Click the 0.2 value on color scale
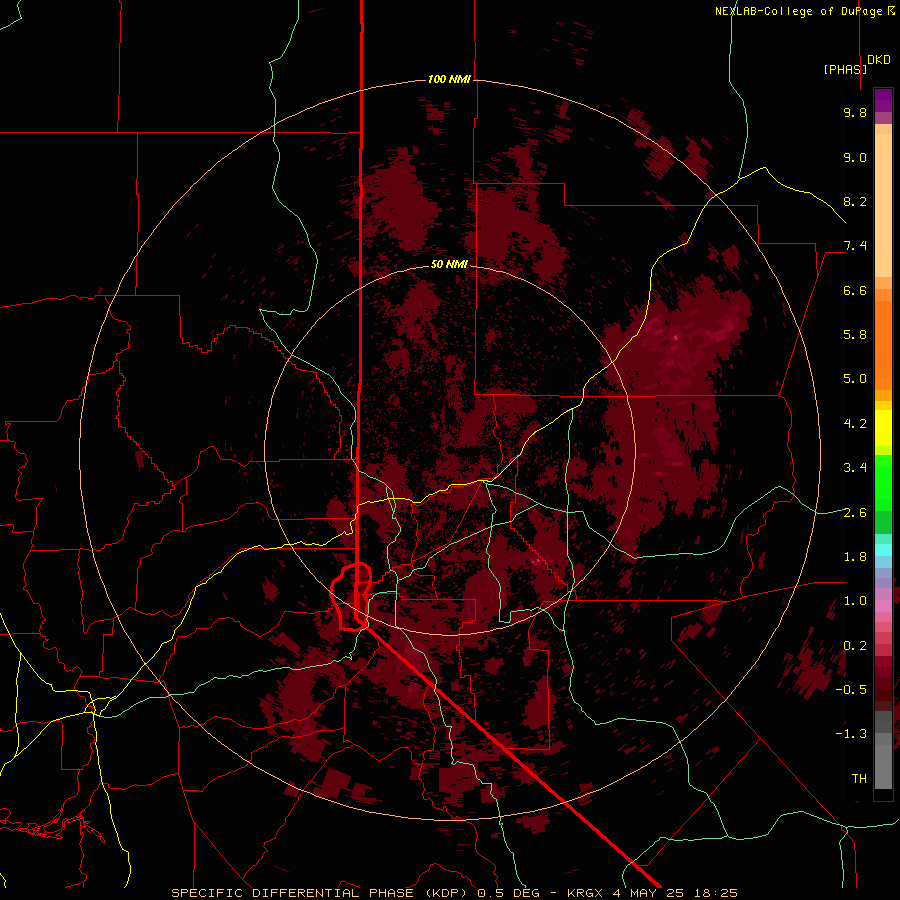This screenshot has height=900, width=900. coord(855,645)
